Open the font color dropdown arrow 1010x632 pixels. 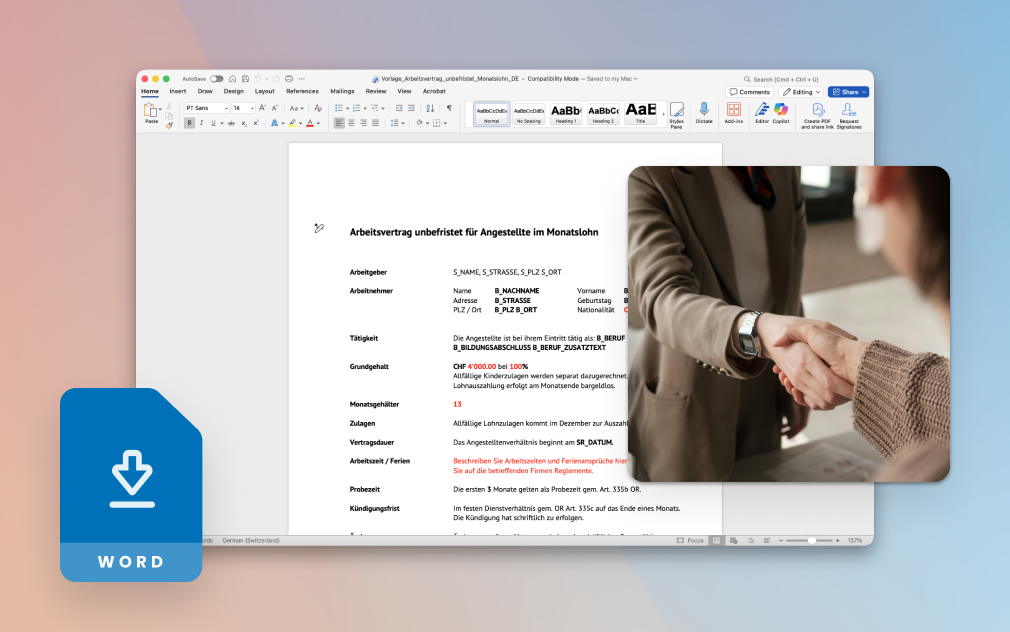[x=318, y=124]
